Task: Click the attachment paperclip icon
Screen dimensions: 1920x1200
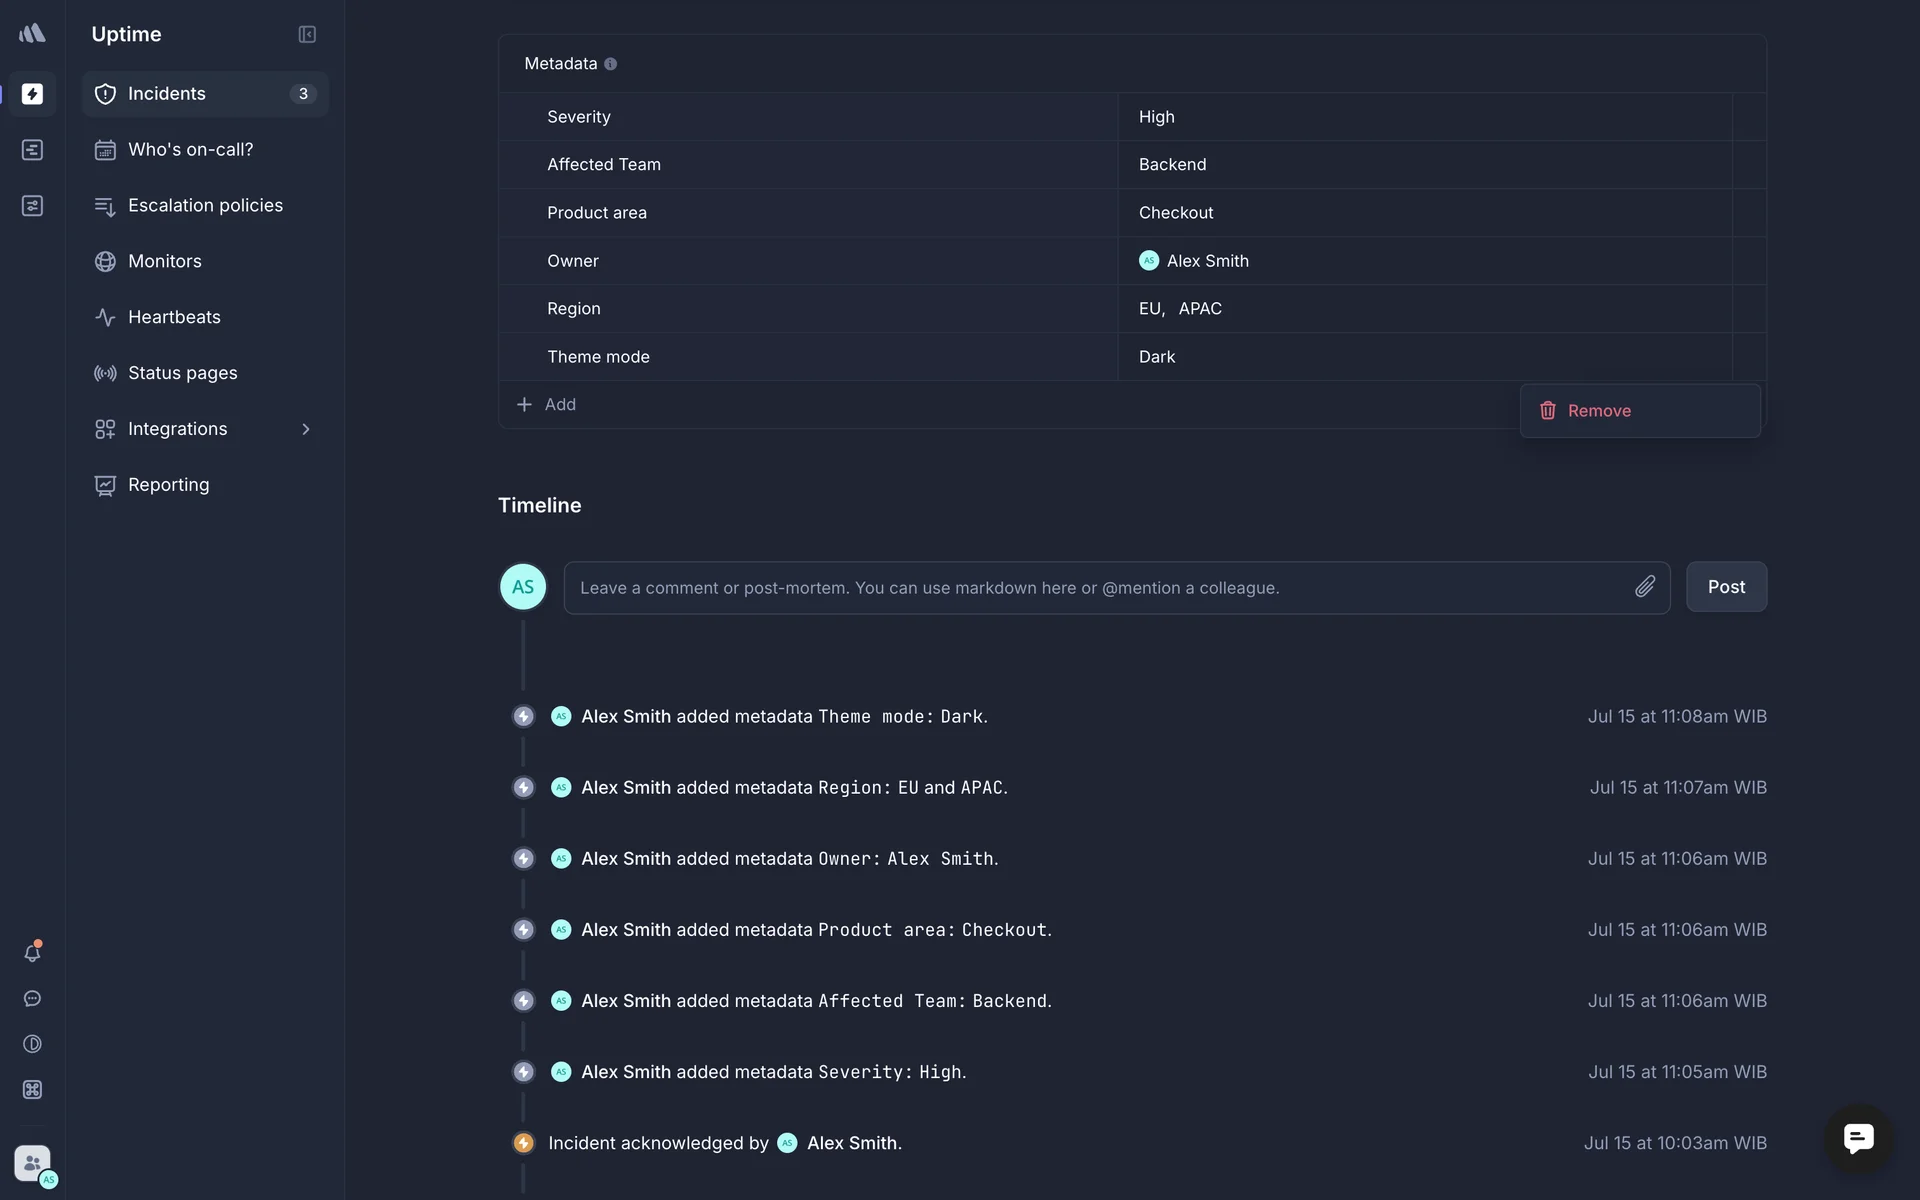Action: click(x=1645, y=587)
